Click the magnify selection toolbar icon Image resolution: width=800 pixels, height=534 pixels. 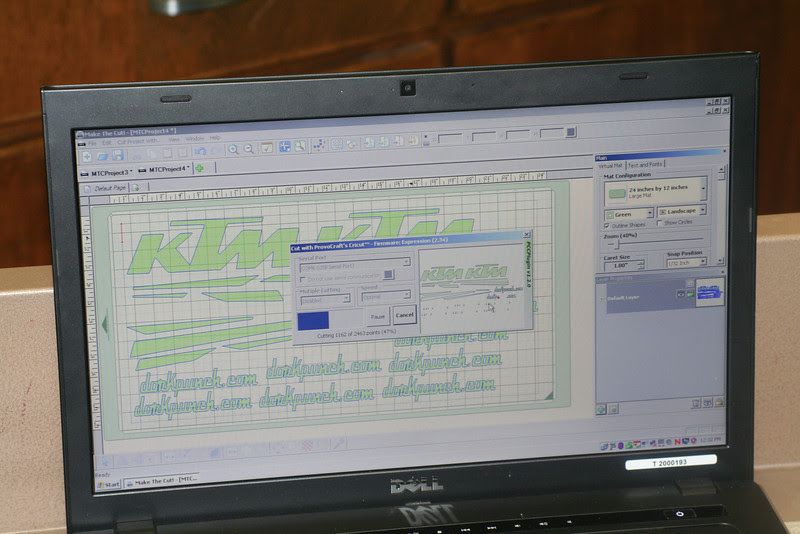pos(300,146)
